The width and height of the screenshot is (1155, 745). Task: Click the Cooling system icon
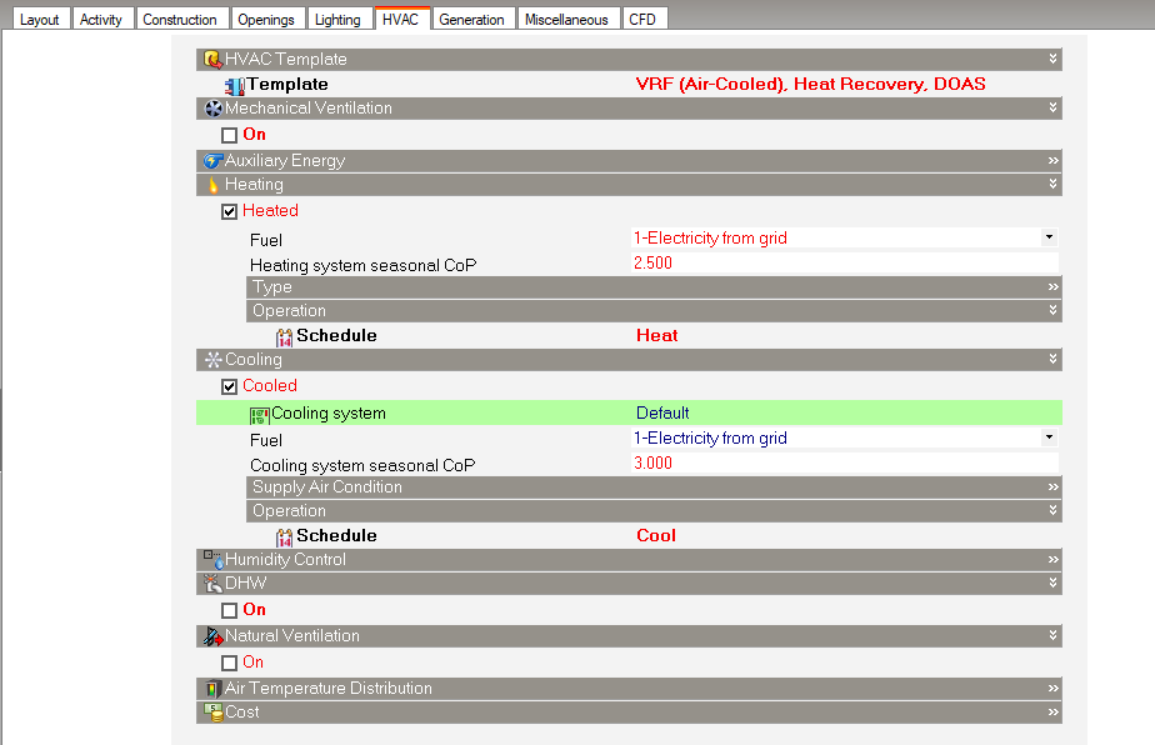click(x=259, y=416)
